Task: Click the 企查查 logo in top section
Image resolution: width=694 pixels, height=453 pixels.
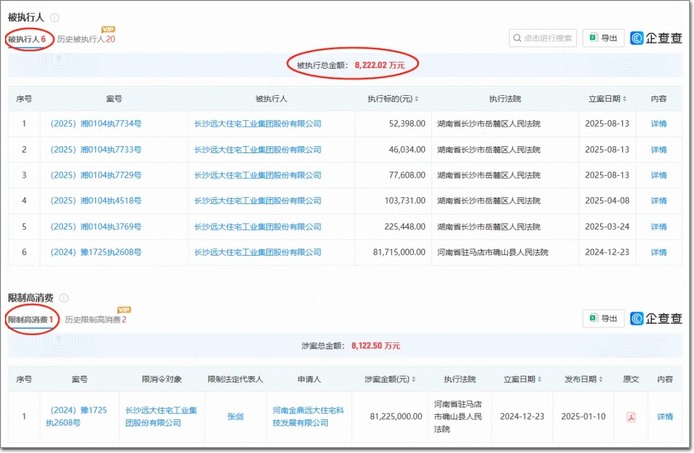Action: [x=656, y=39]
